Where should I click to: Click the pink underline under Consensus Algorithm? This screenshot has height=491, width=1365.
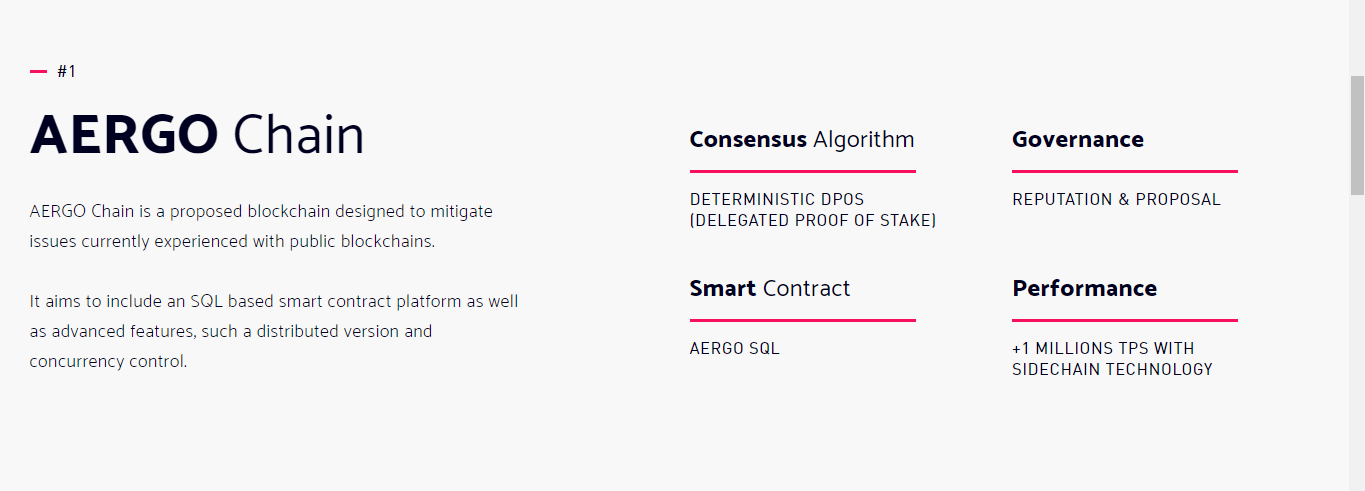802,171
